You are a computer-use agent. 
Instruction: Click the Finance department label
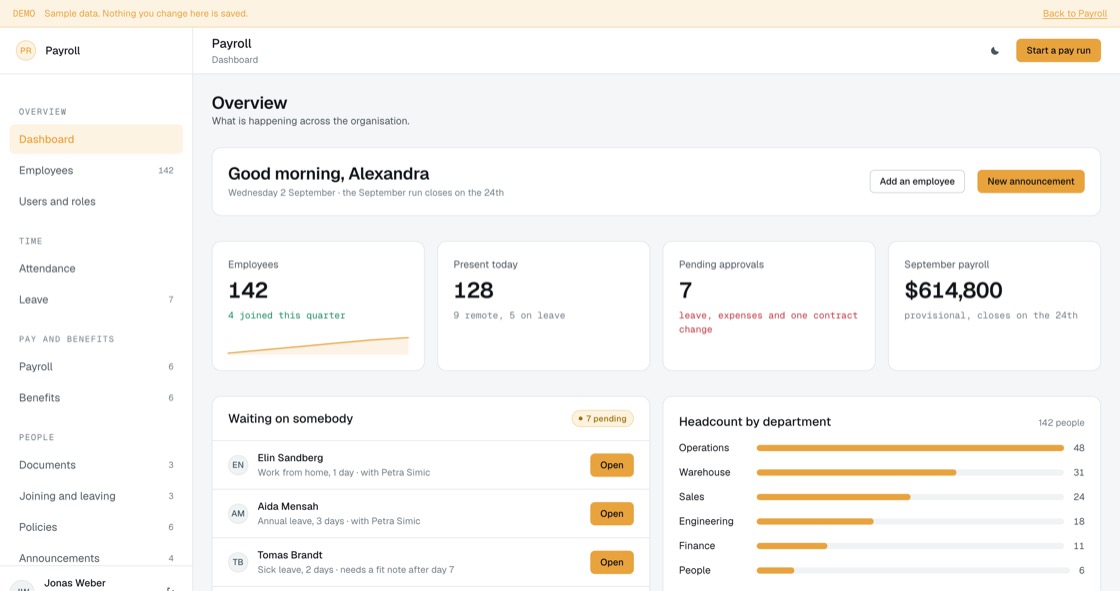696,546
